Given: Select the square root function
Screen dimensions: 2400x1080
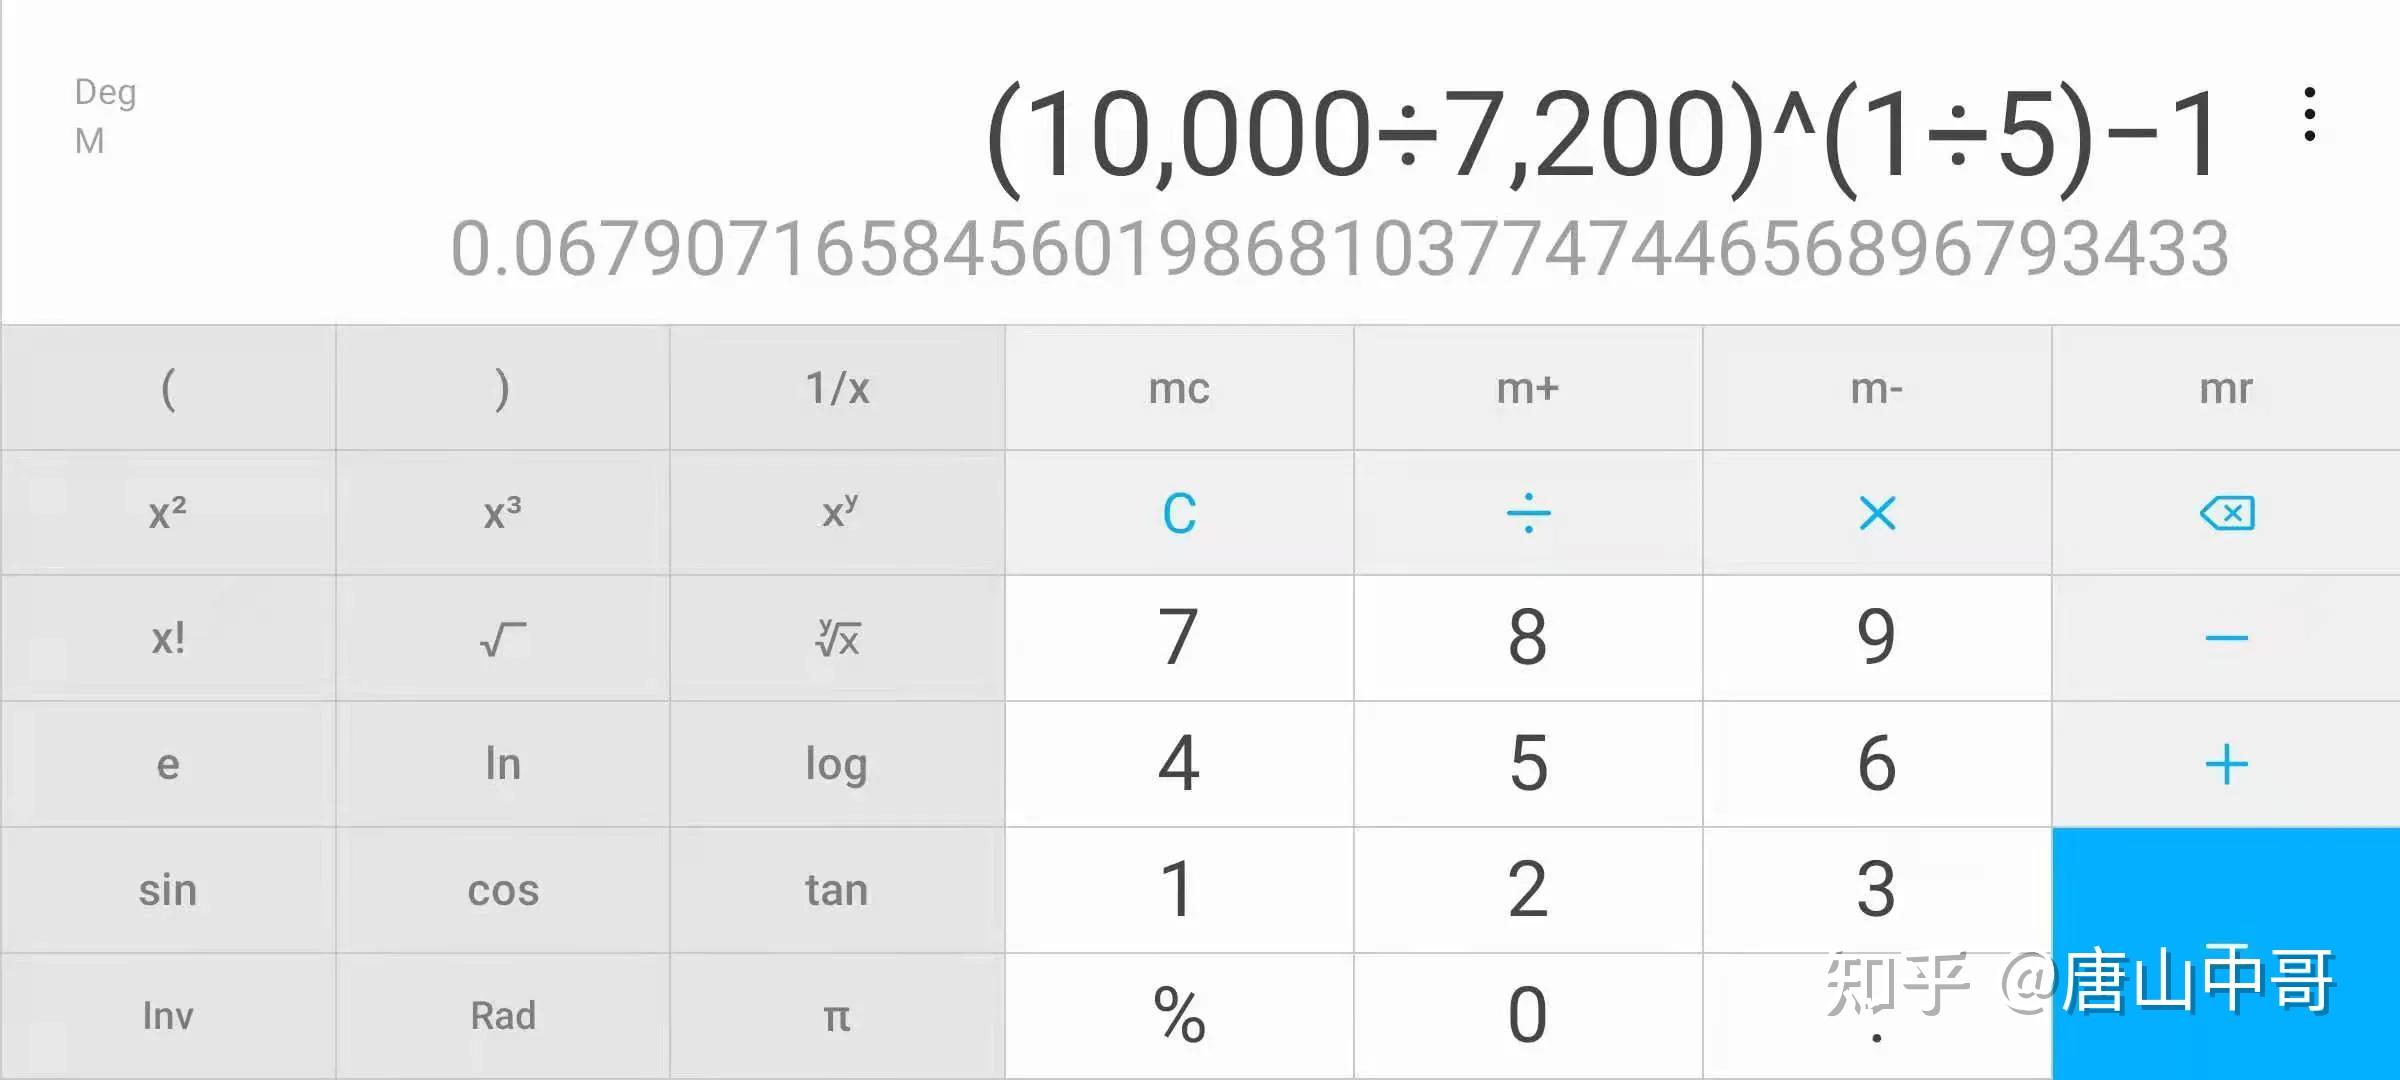Looking at the screenshot, I should pos(502,638).
